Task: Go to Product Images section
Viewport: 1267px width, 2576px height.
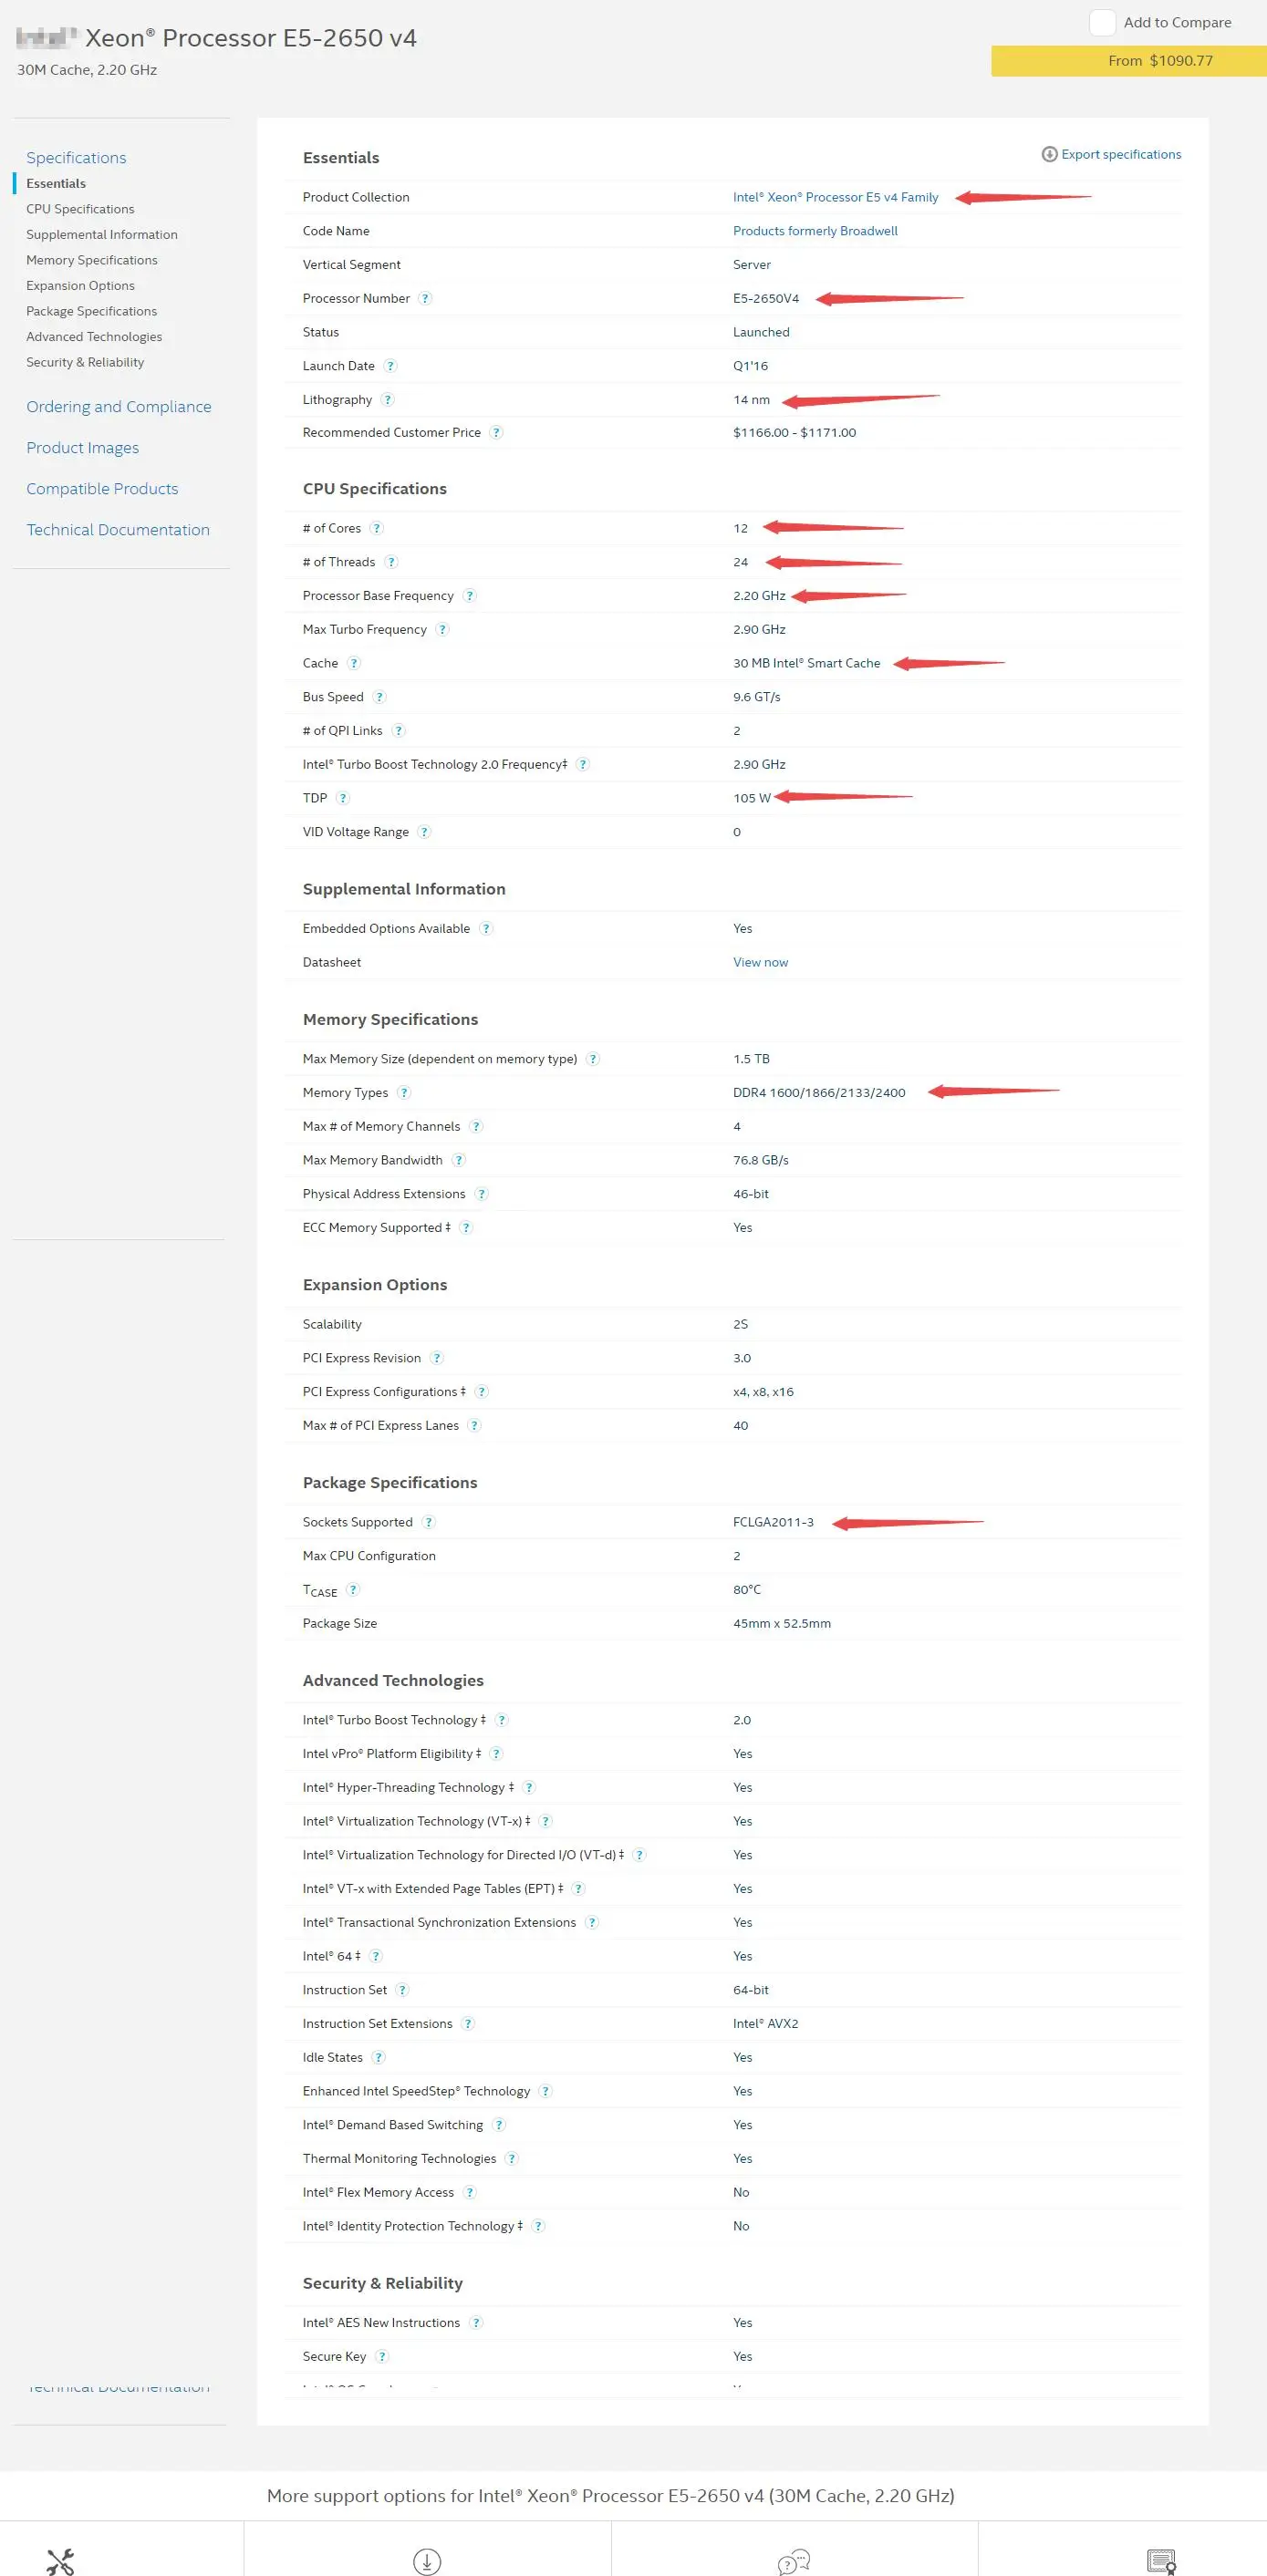Action: pyautogui.click(x=83, y=448)
